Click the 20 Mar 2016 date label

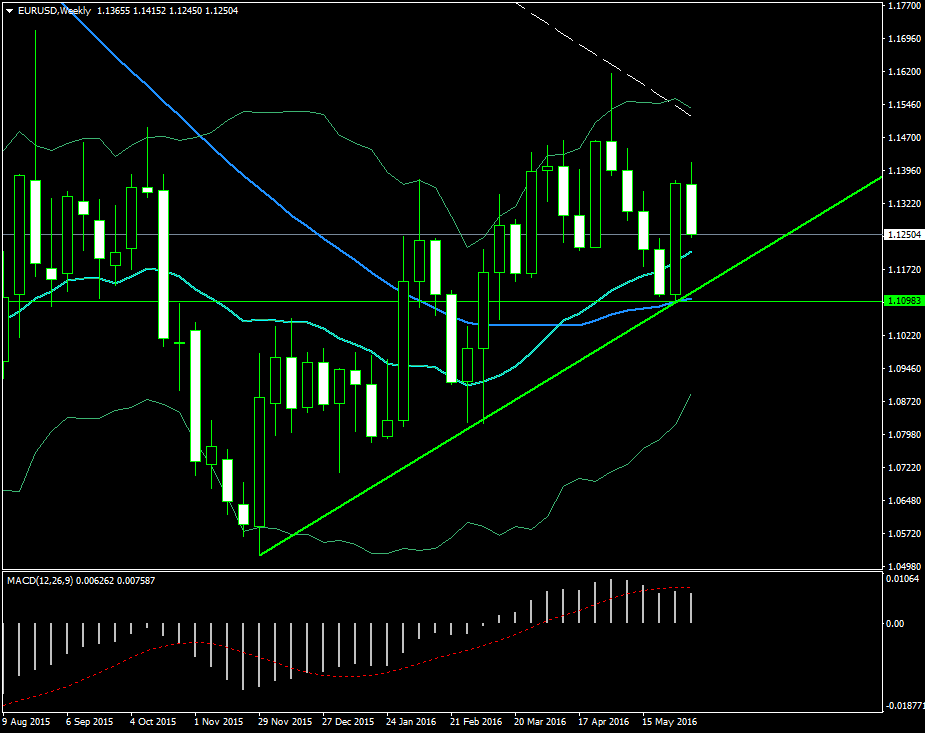540,721
